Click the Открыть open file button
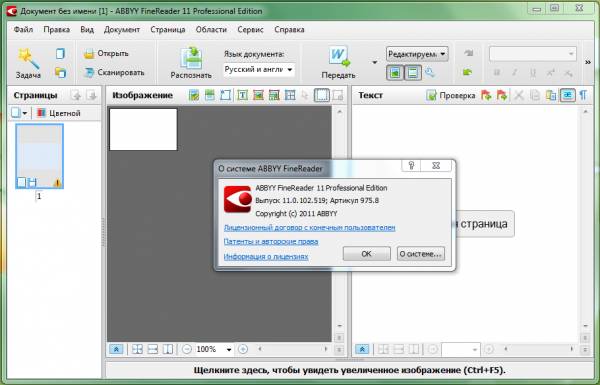 pos(106,53)
